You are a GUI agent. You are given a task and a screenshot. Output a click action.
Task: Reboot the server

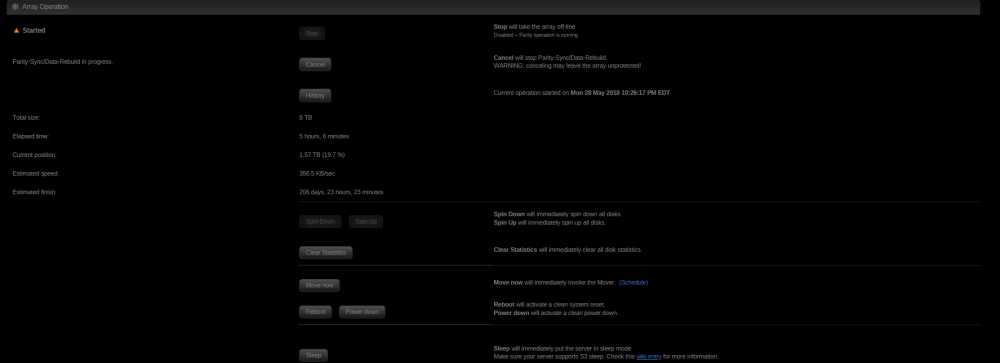(316, 312)
